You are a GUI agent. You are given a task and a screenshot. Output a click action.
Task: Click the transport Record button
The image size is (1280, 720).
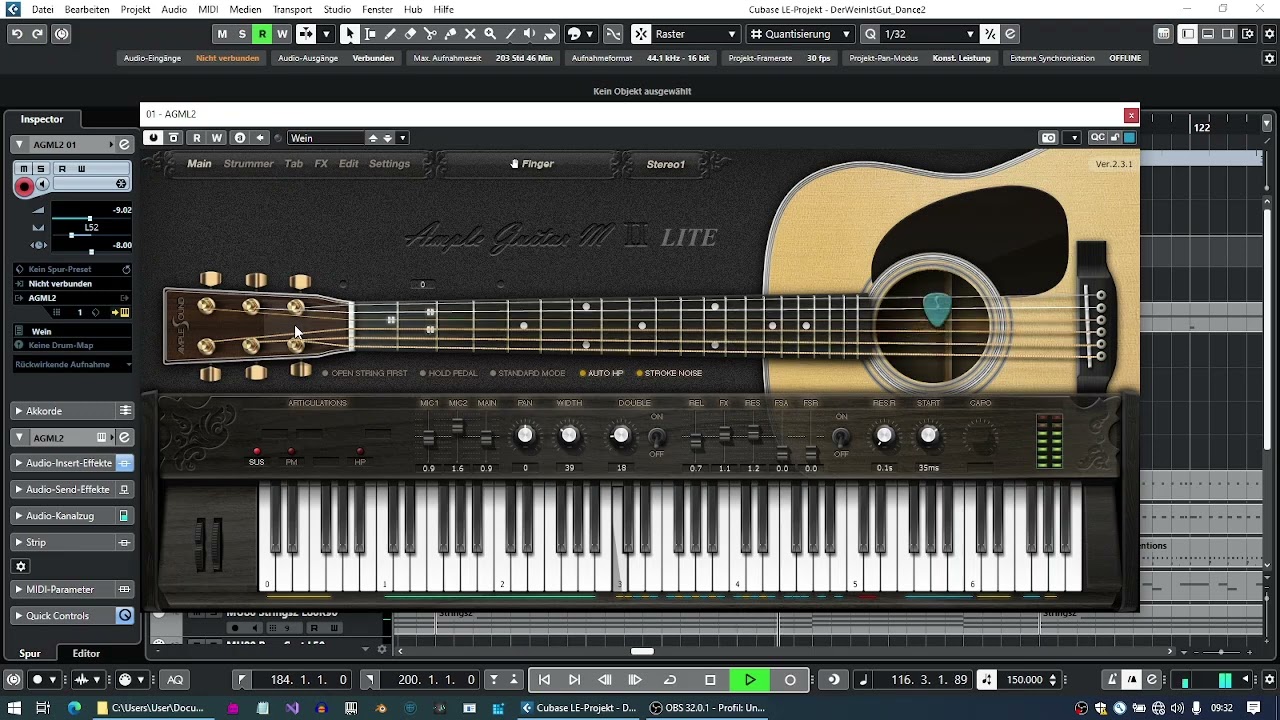click(x=790, y=680)
